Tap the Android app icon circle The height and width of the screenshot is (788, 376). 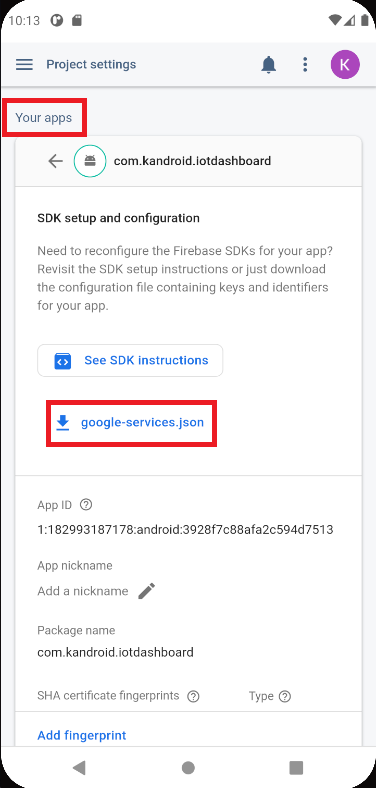coord(90,161)
